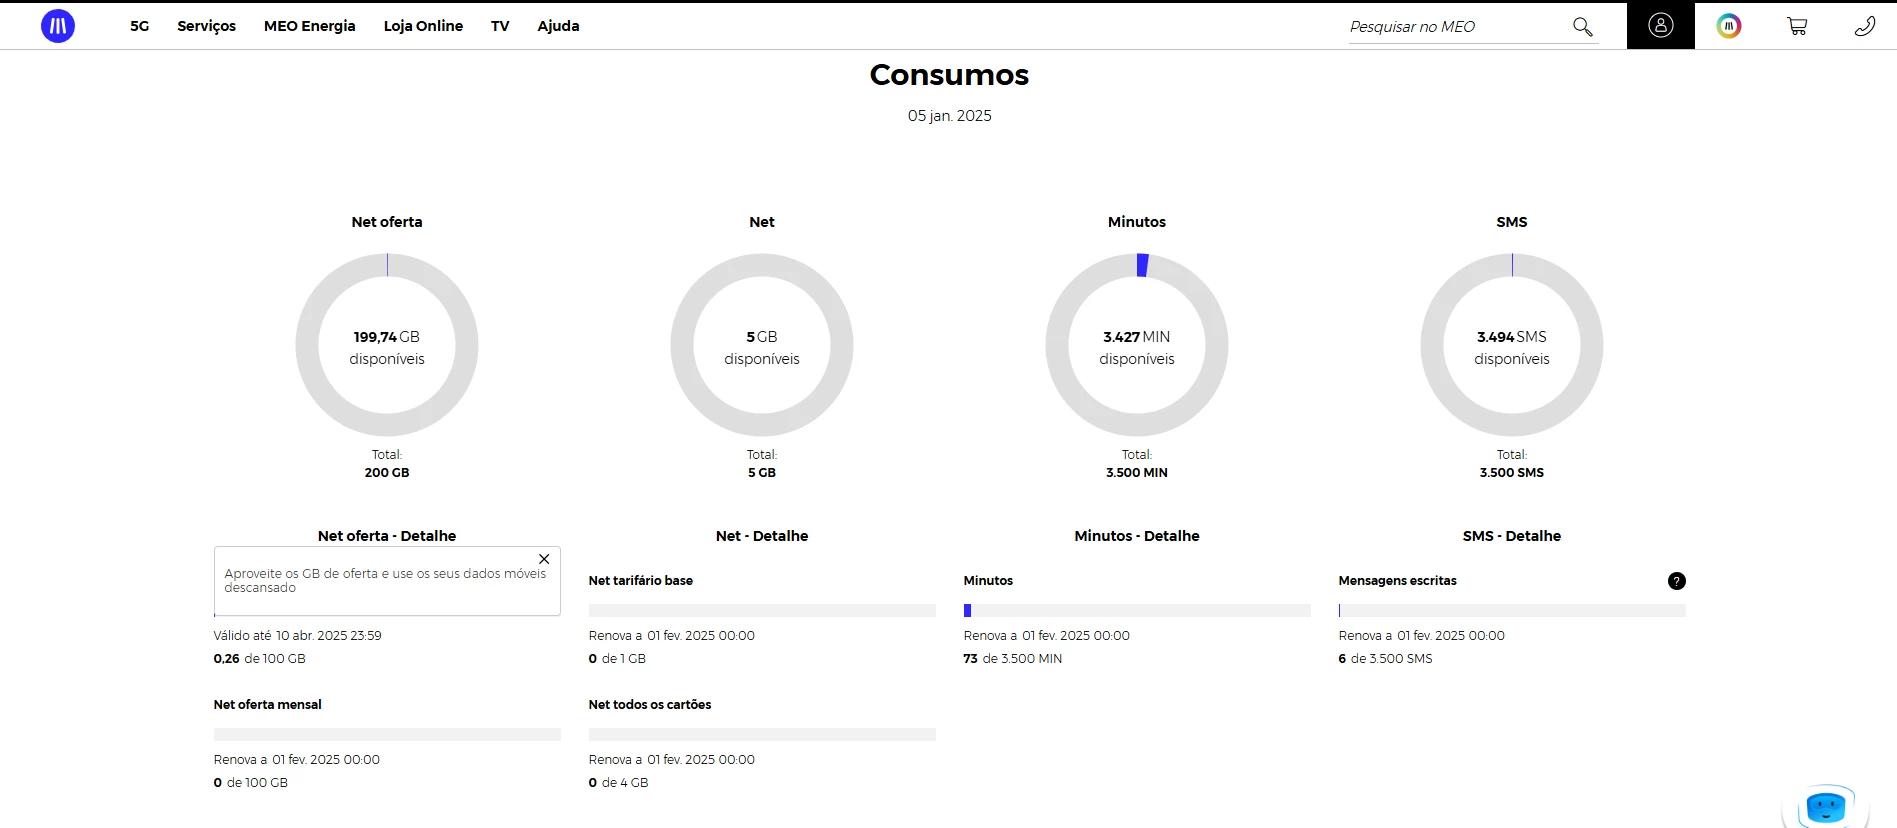The image size is (1897, 828).
Task: Click the Minutos progress bar
Action: pos(1137,610)
